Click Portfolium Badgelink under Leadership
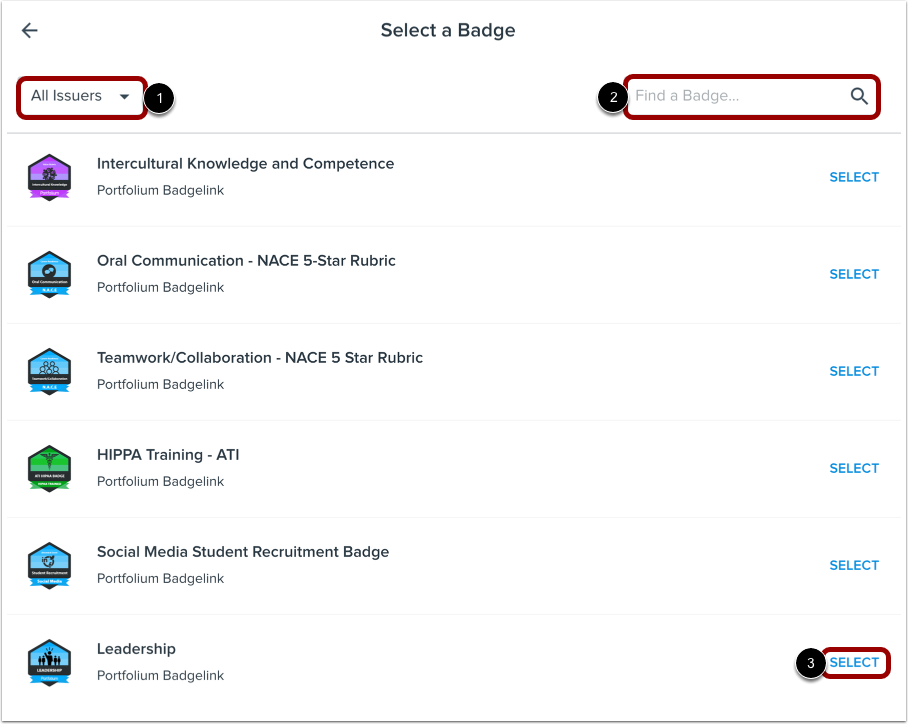The height and width of the screenshot is (724, 908). [x=160, y=675]
